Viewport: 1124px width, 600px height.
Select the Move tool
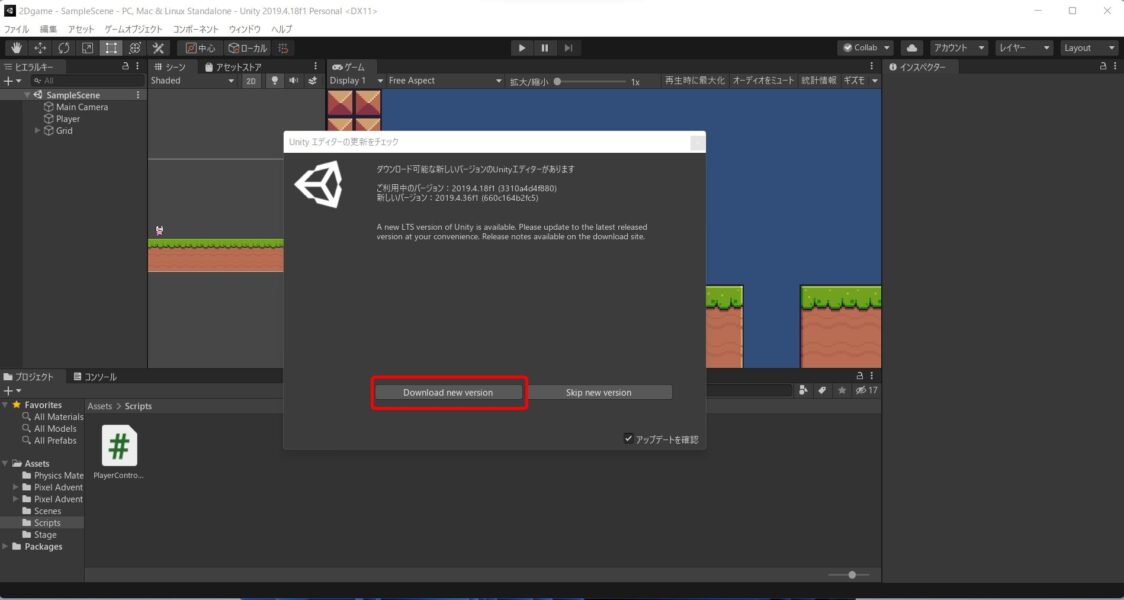40,48
